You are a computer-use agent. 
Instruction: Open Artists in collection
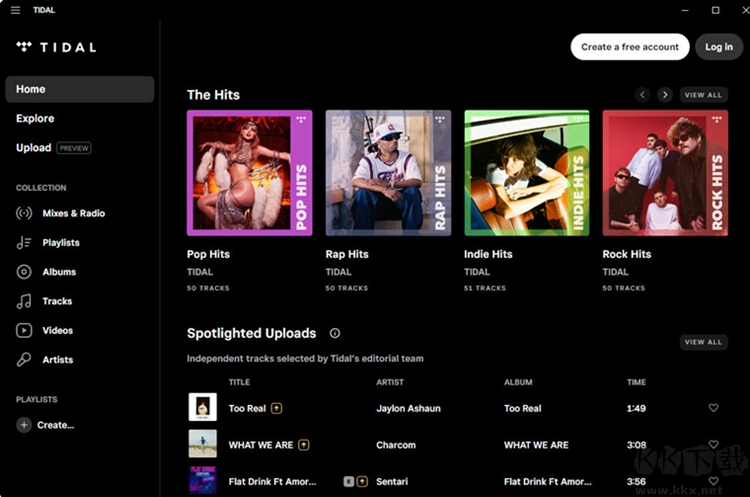57,360
